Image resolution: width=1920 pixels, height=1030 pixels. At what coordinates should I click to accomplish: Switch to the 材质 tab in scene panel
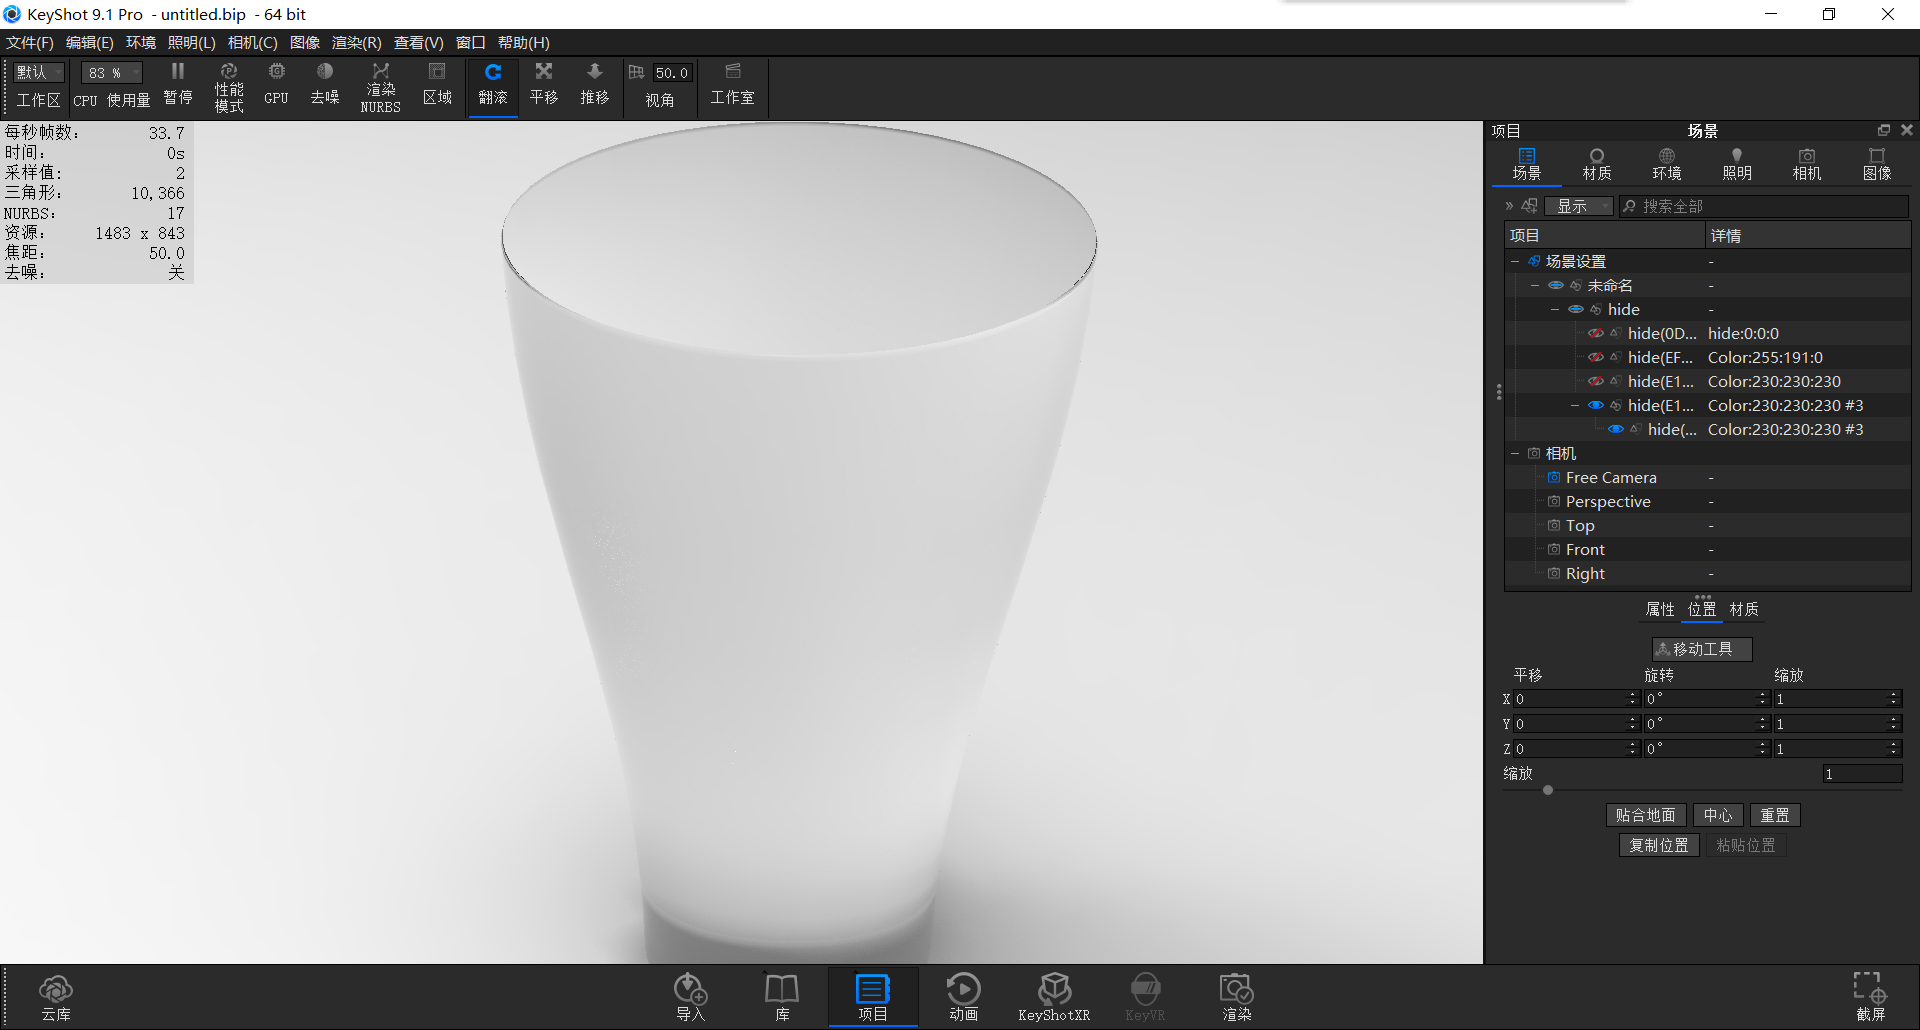tap(1596, 163)
